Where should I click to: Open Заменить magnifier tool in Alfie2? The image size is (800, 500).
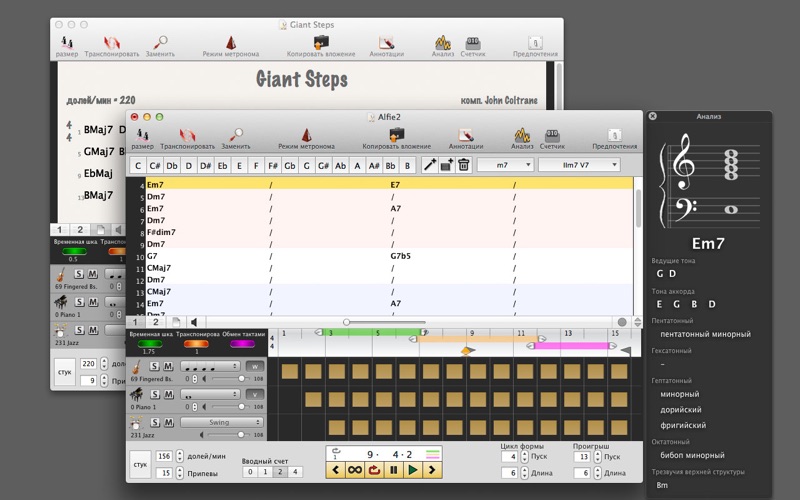click(x=236, y=139)
